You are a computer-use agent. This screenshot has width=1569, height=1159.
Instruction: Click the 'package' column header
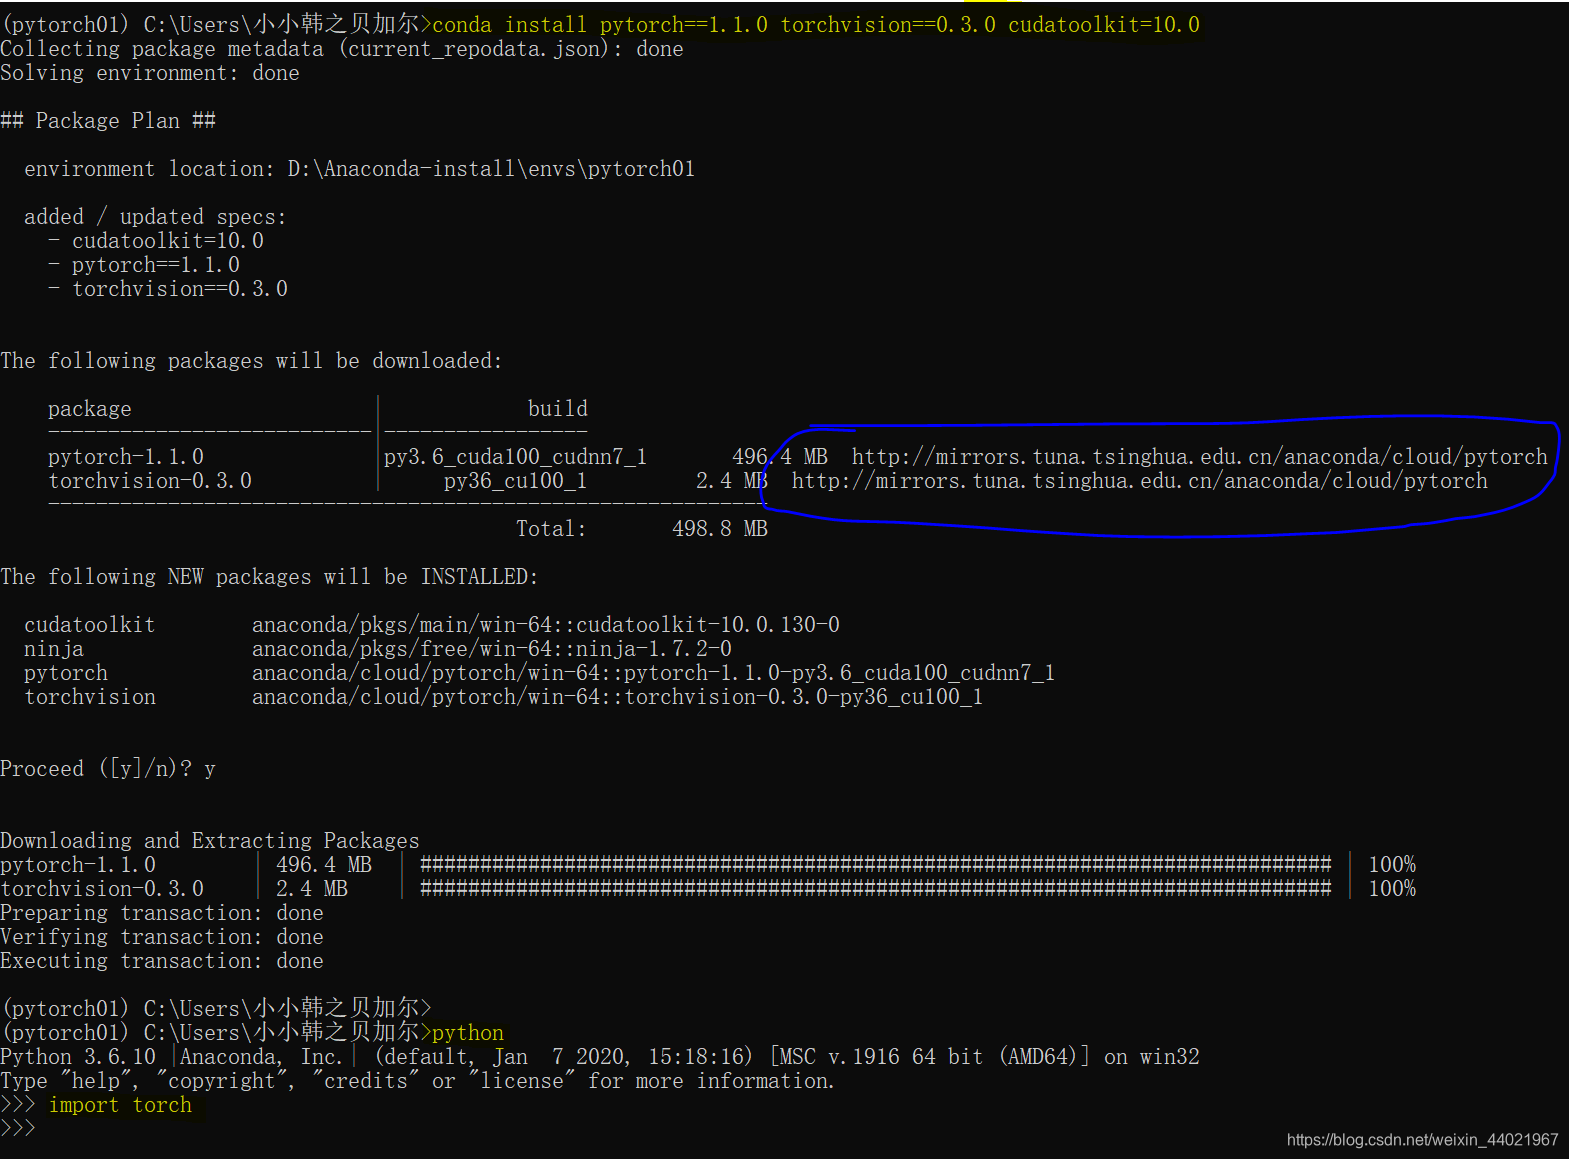point(90,408)
